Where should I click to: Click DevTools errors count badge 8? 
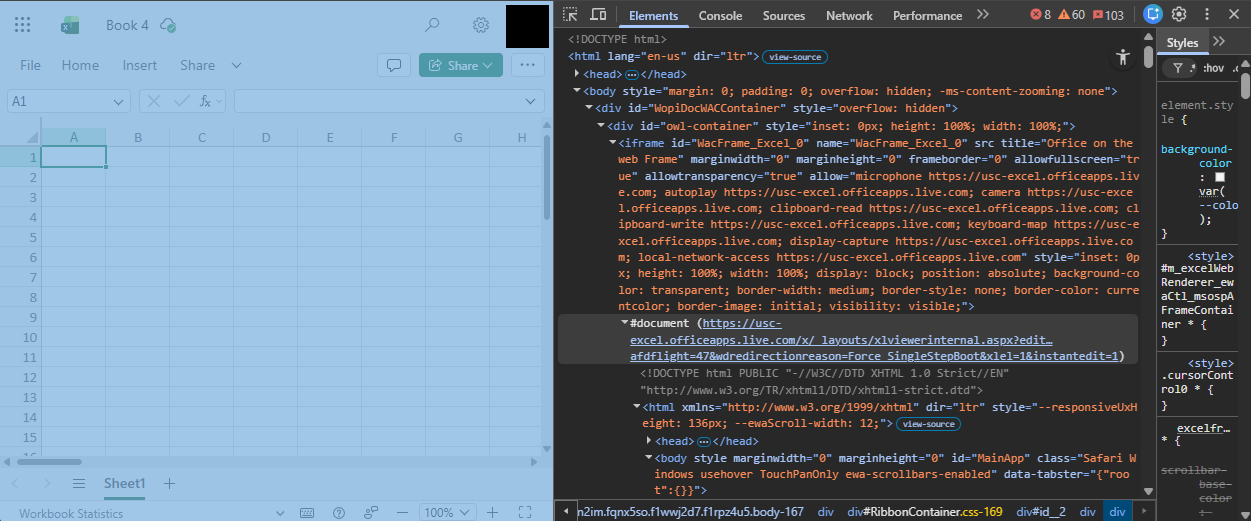(1041, 15)
